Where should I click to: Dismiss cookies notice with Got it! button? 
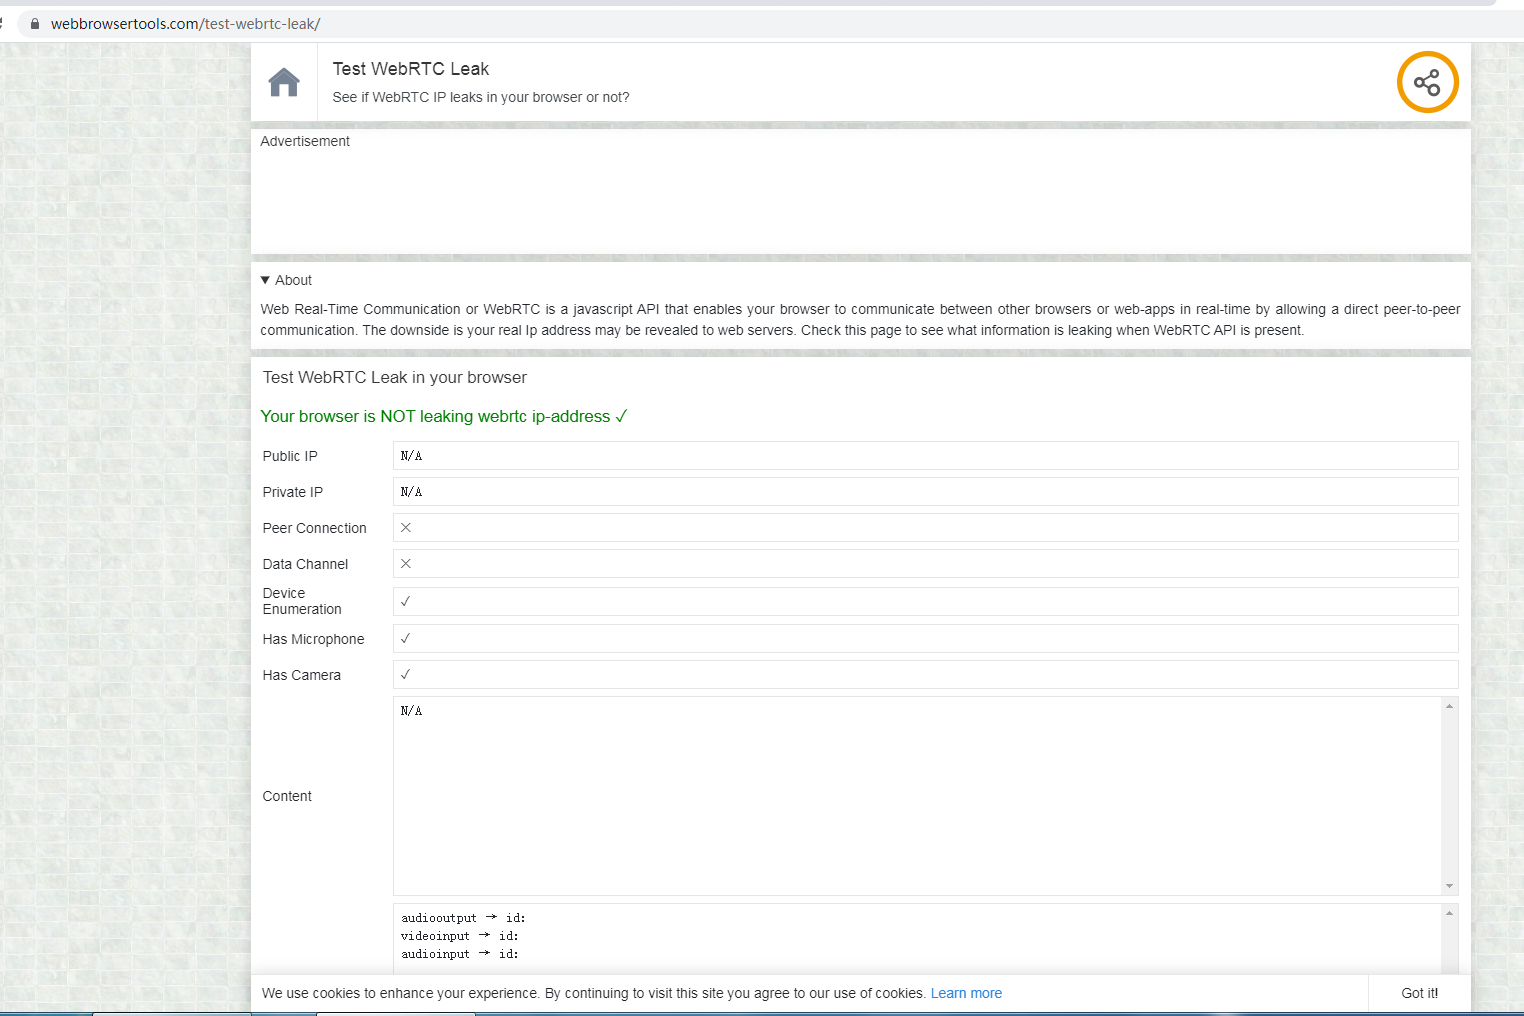1419,993
